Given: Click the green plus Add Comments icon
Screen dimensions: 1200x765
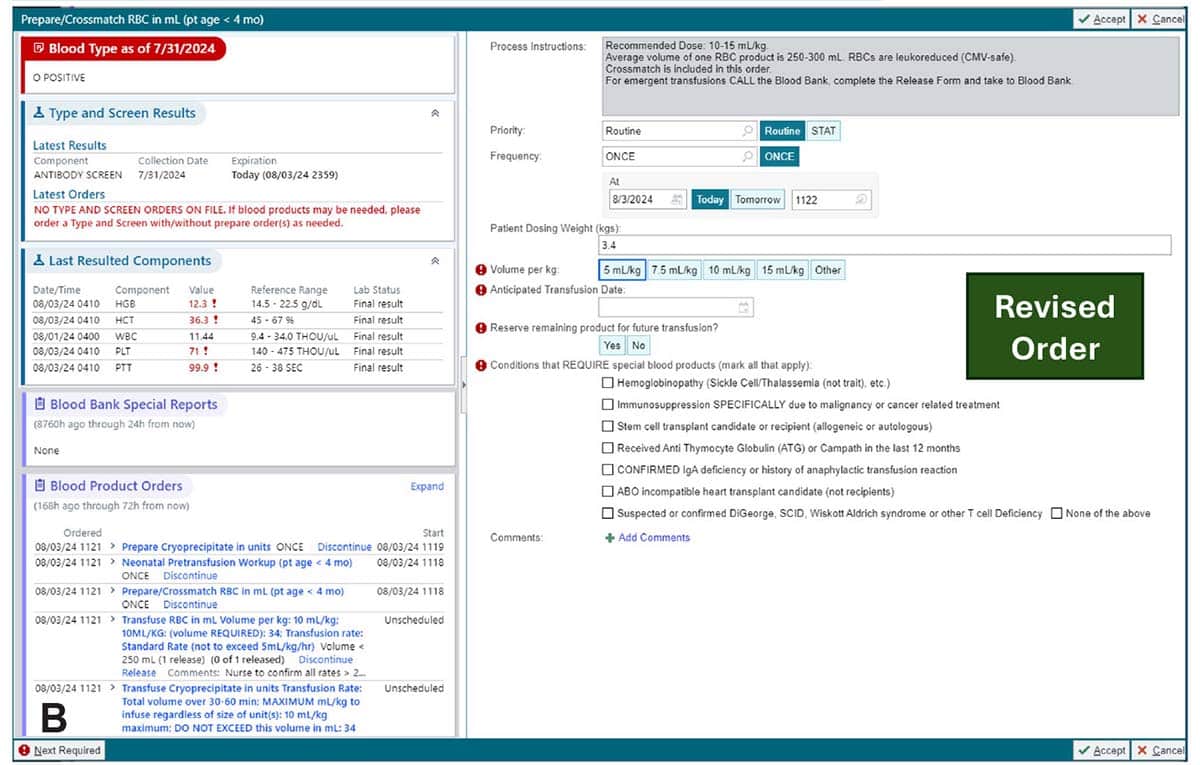Looking at the screenshot, I should tap(610, 538).
